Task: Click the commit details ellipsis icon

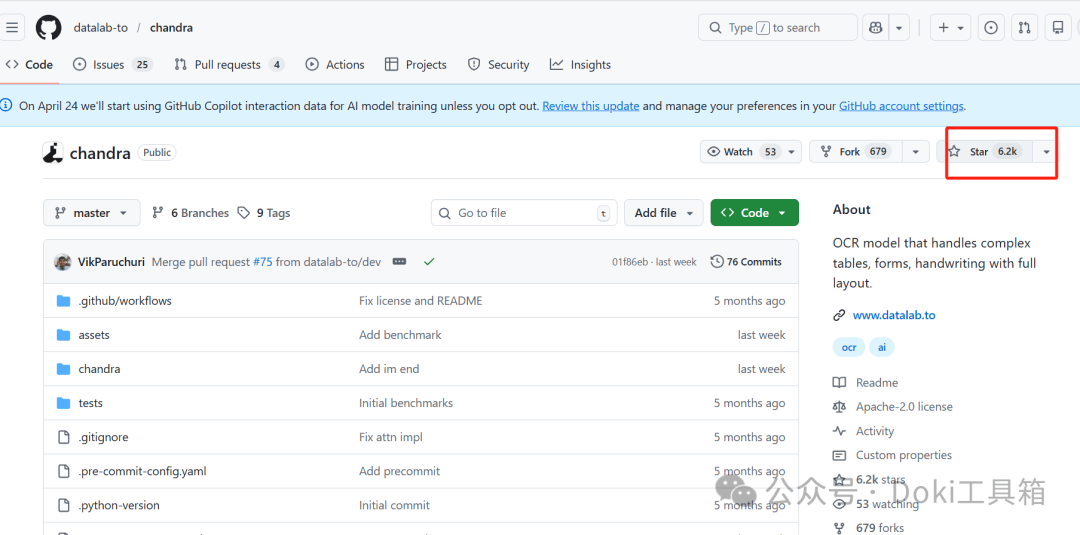Action: [x=400, y=262]
